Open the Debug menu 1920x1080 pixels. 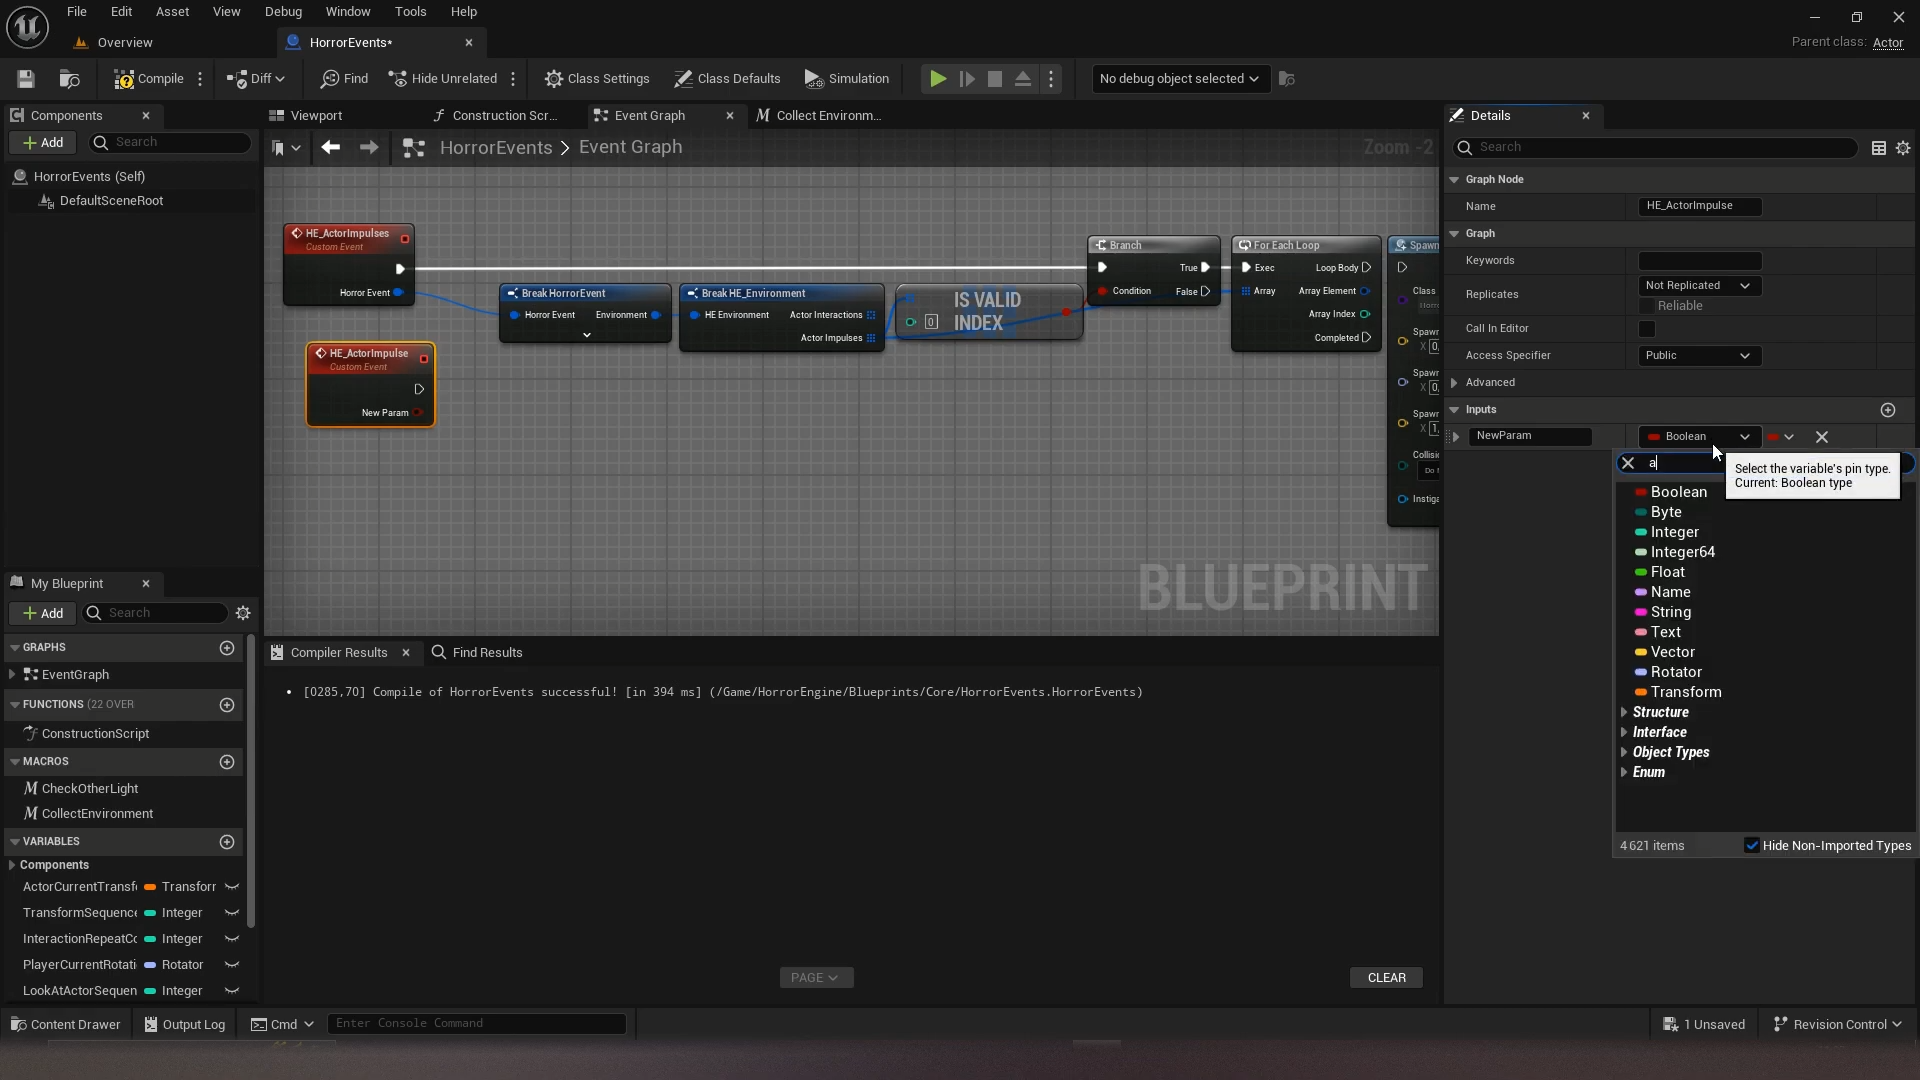pos(283,12)
